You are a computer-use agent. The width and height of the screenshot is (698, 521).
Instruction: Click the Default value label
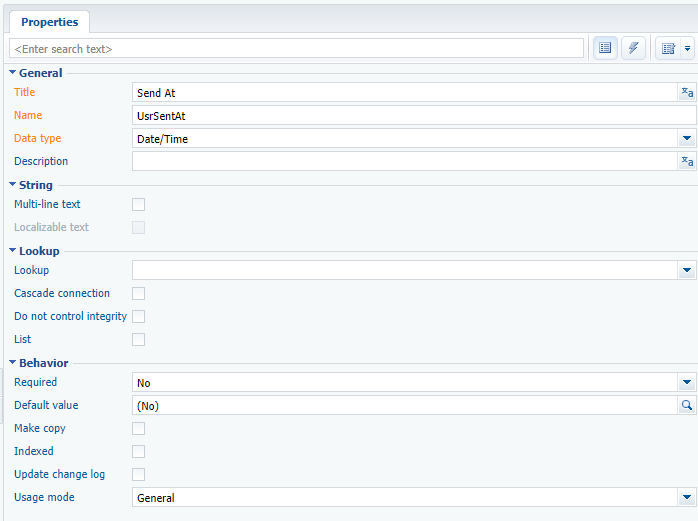click(x=46, y=405)
